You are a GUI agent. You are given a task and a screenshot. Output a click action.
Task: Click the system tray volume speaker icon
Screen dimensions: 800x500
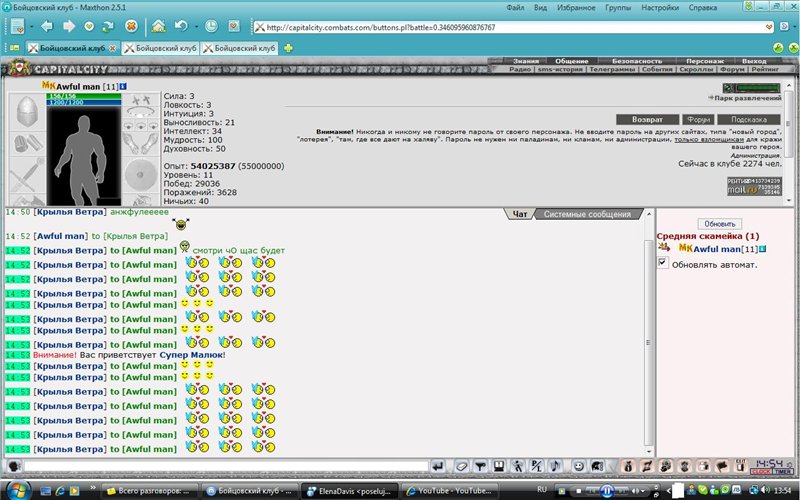coord(764,491)
